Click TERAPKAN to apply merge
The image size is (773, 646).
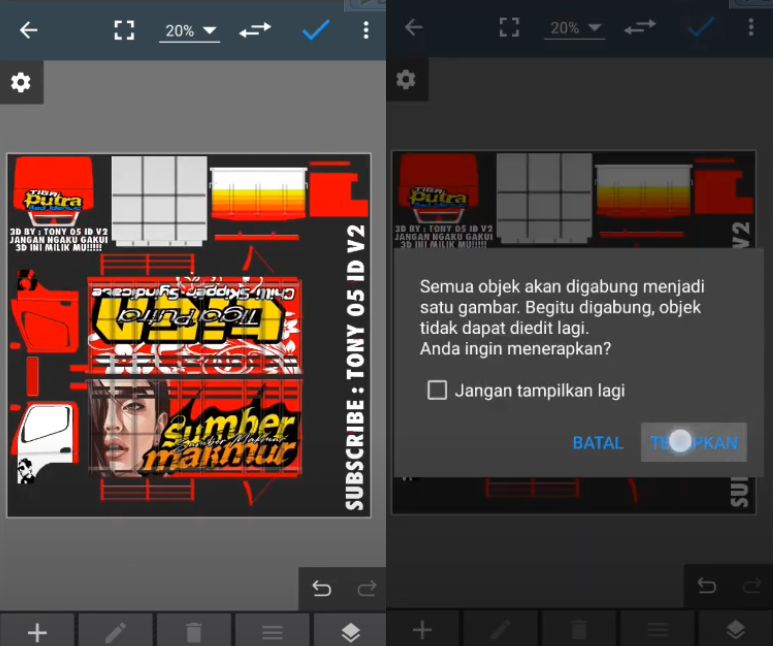(x=694, y=442)
